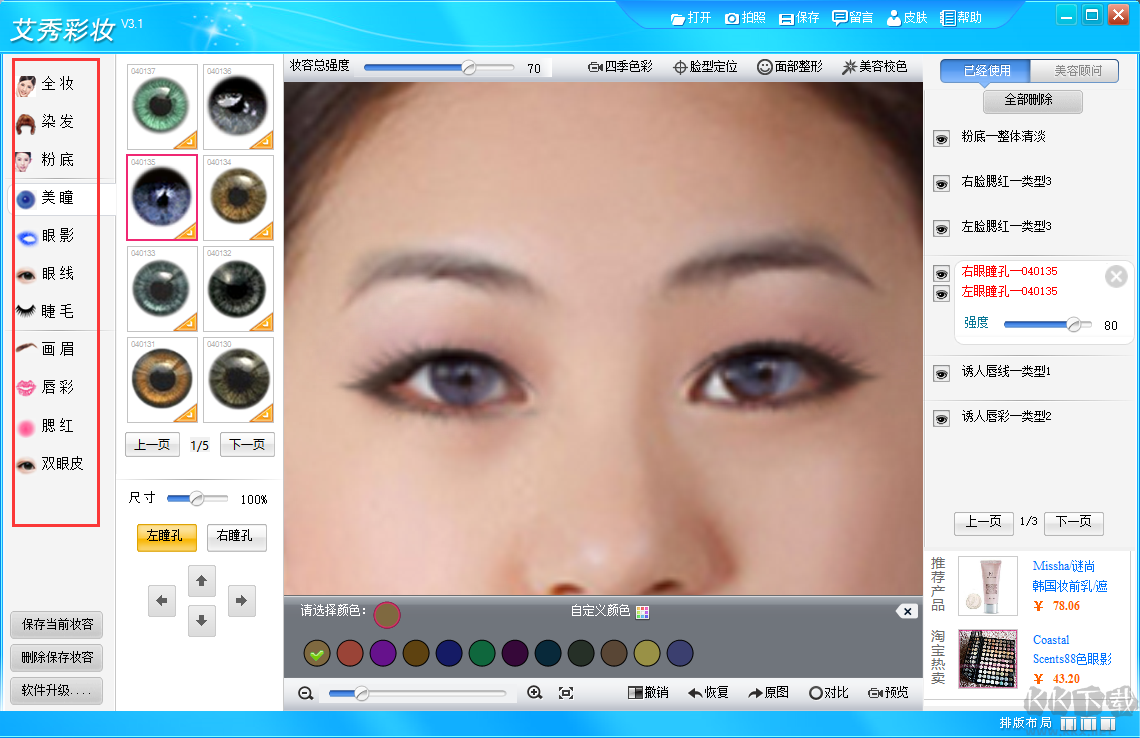The height and width of the screenshot is (738, 1140).
Task: Open the 美容校色 color correction tool
Action: pos(876,67)
